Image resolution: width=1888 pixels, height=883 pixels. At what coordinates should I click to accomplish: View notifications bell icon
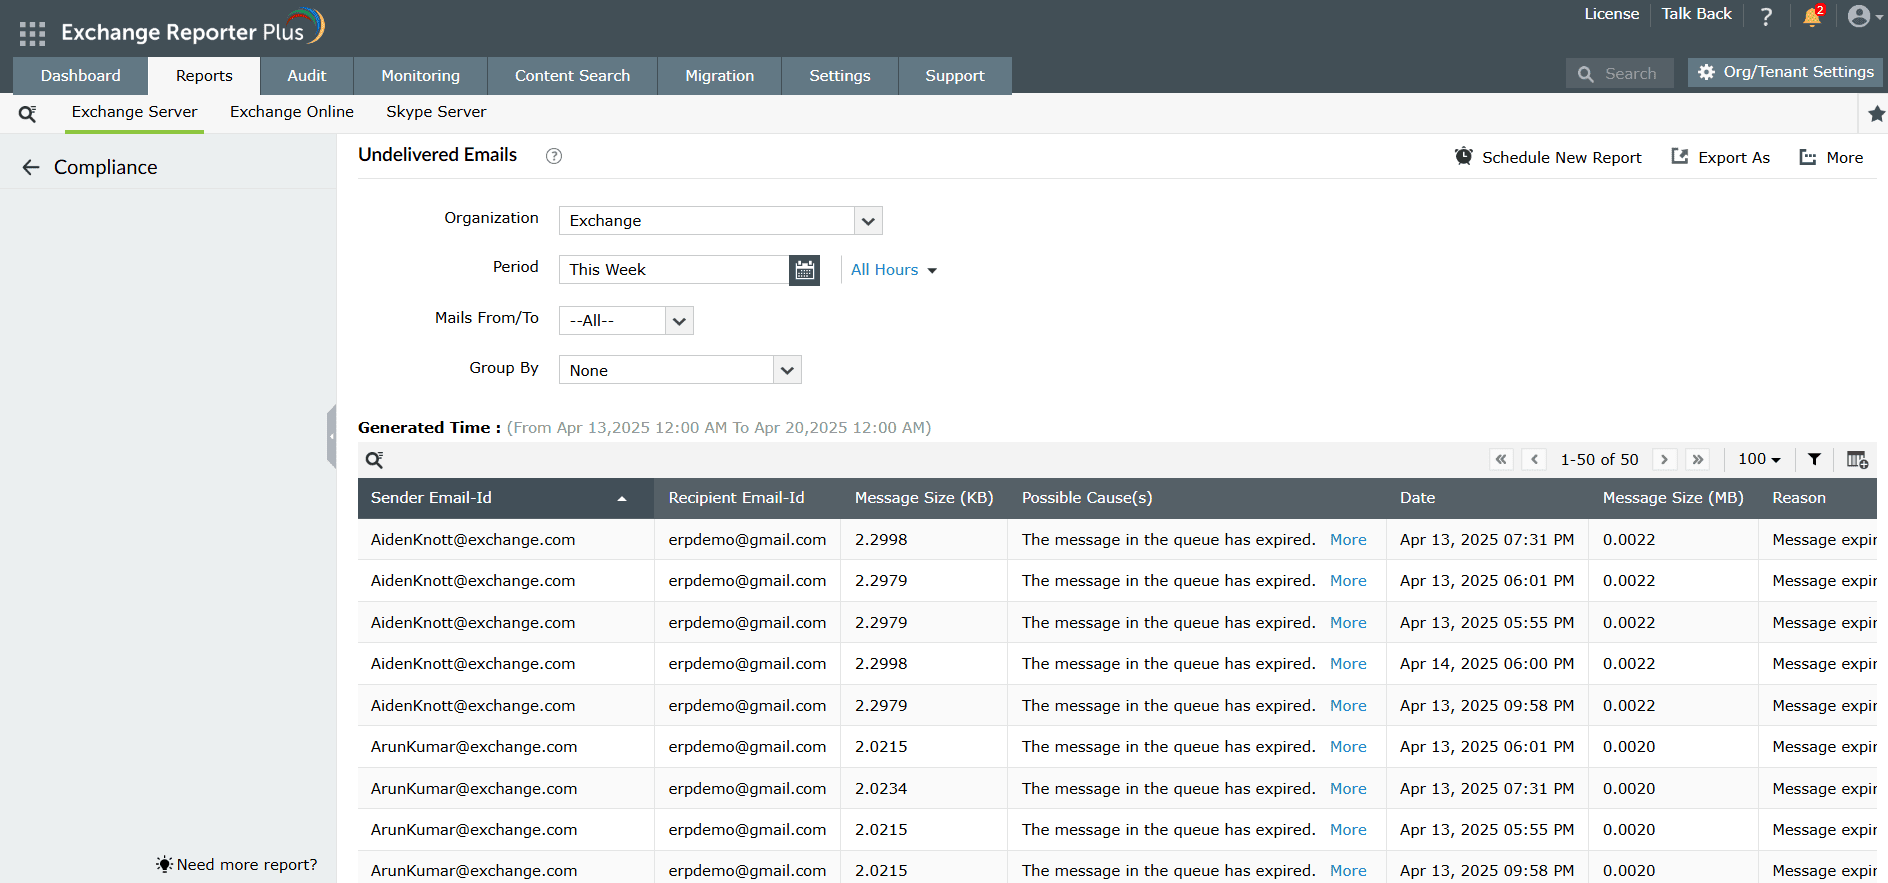pyautogui.click(x=1812, y=16)
